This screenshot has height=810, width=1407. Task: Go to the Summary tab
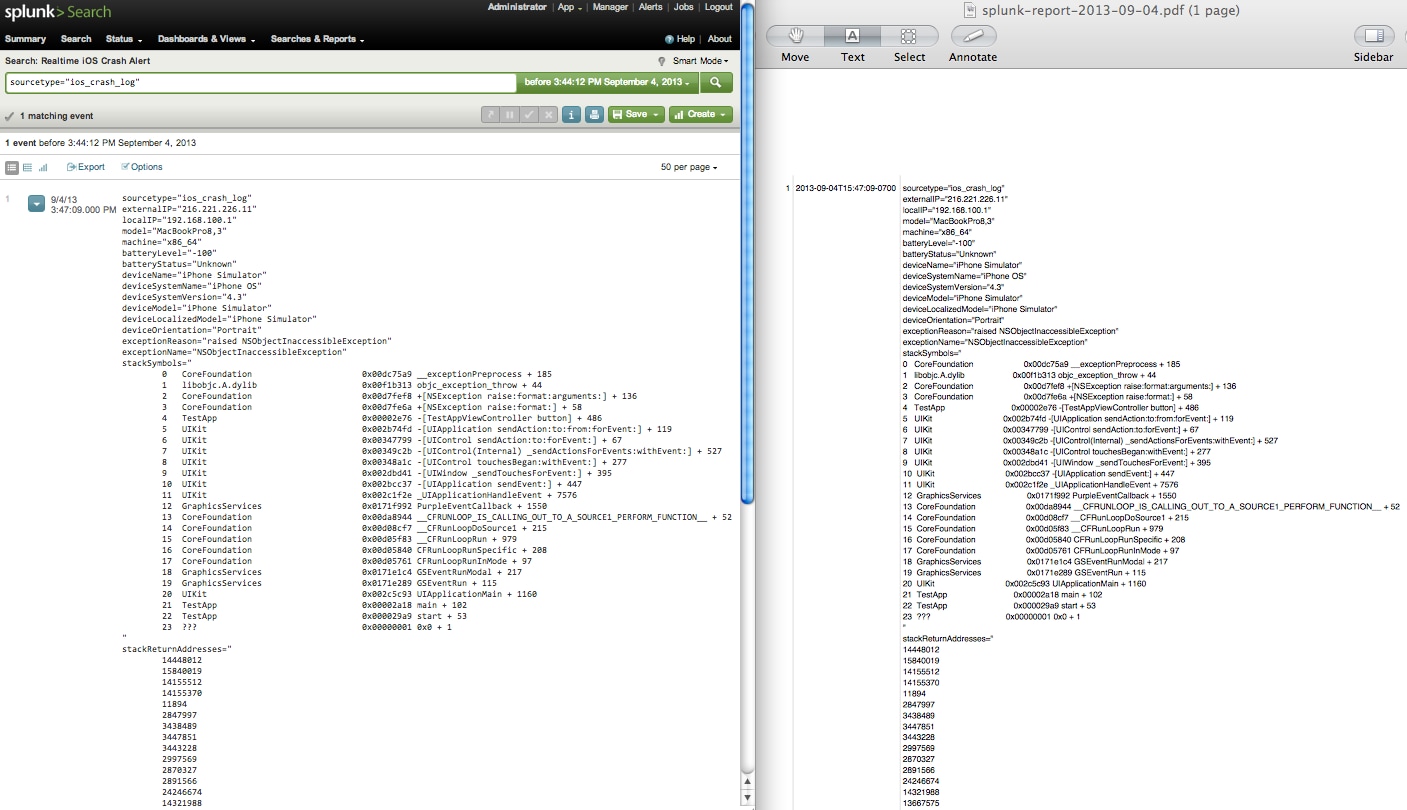26,39
